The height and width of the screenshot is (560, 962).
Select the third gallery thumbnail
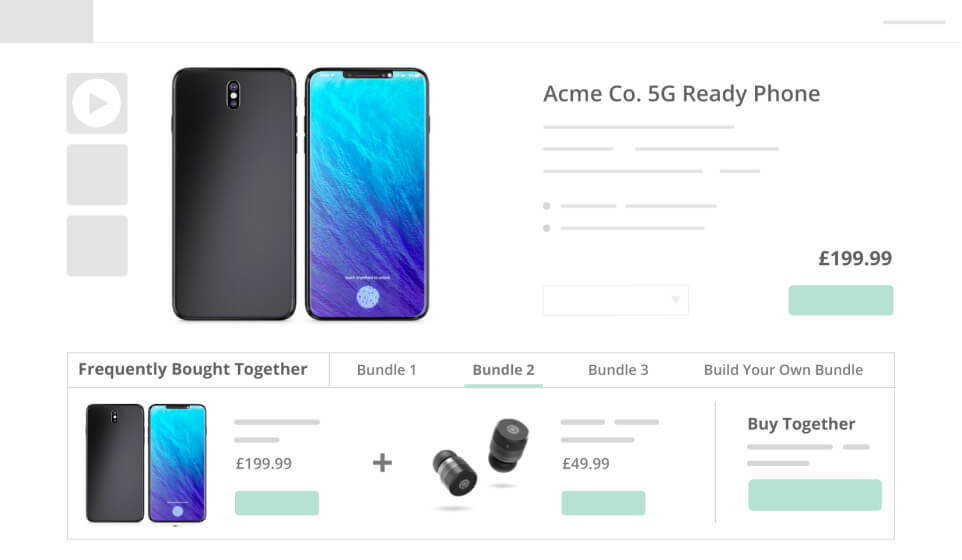(x=97, y=246)
